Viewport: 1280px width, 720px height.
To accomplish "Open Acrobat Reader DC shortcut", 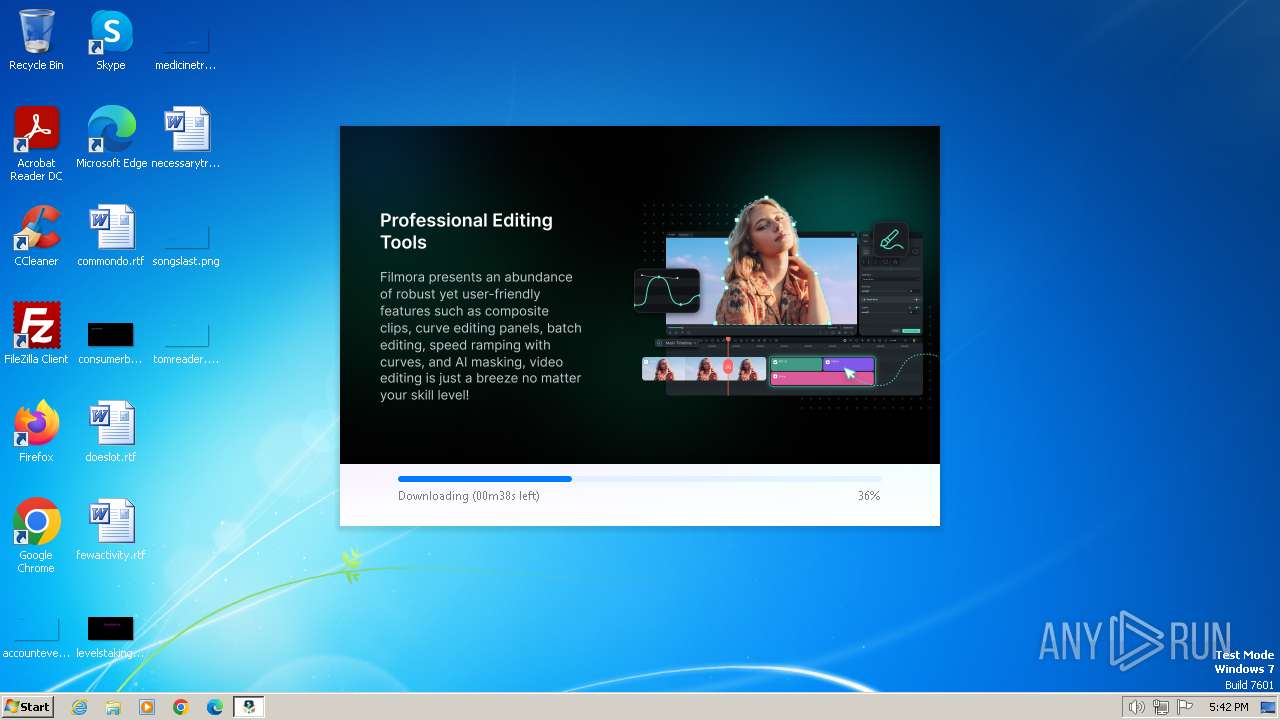I will (36, 144).
